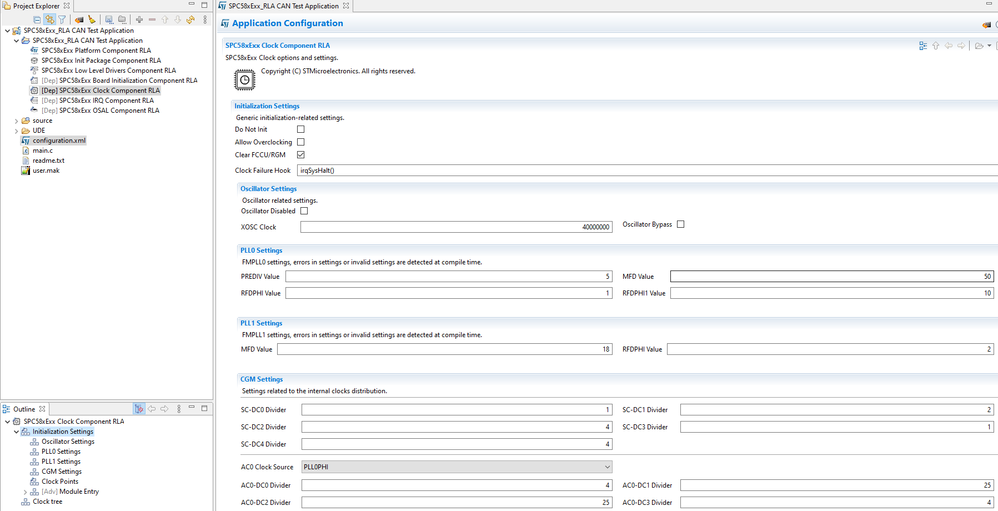Open dropdown arrow next to folder icon

click(x=989, y=46)
